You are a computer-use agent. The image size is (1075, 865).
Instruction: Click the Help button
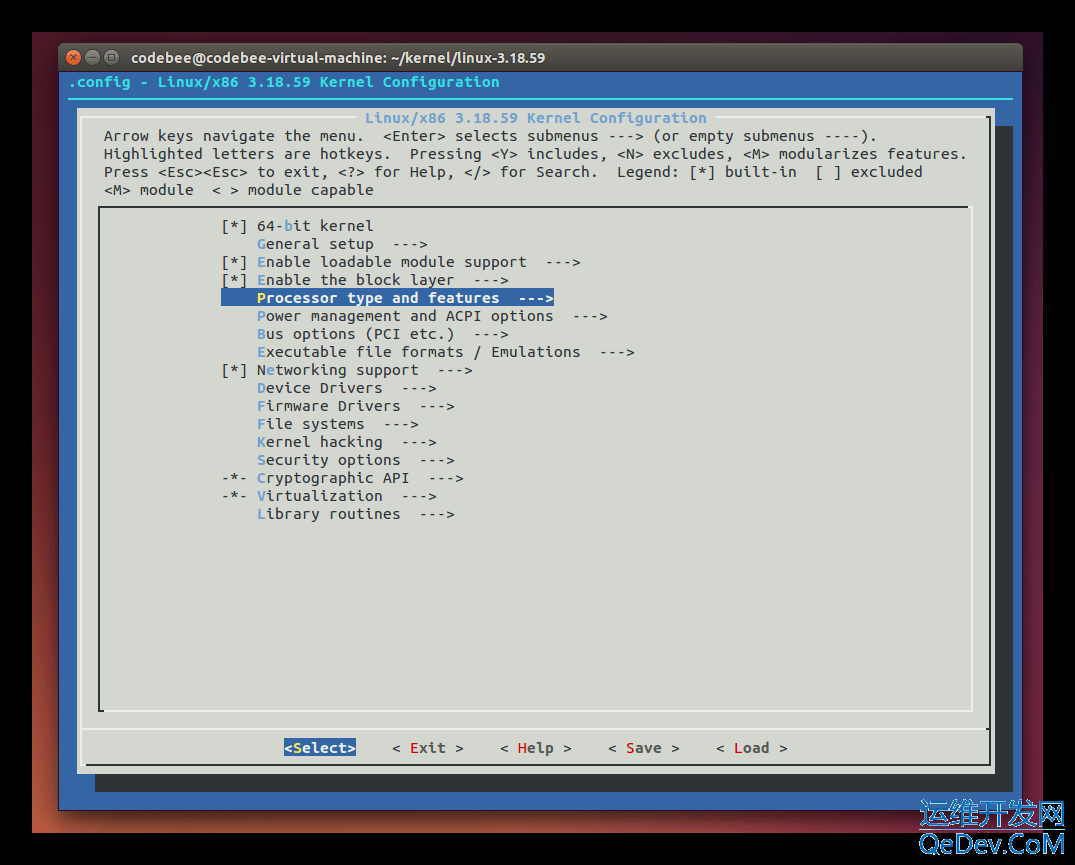[535, 748]
